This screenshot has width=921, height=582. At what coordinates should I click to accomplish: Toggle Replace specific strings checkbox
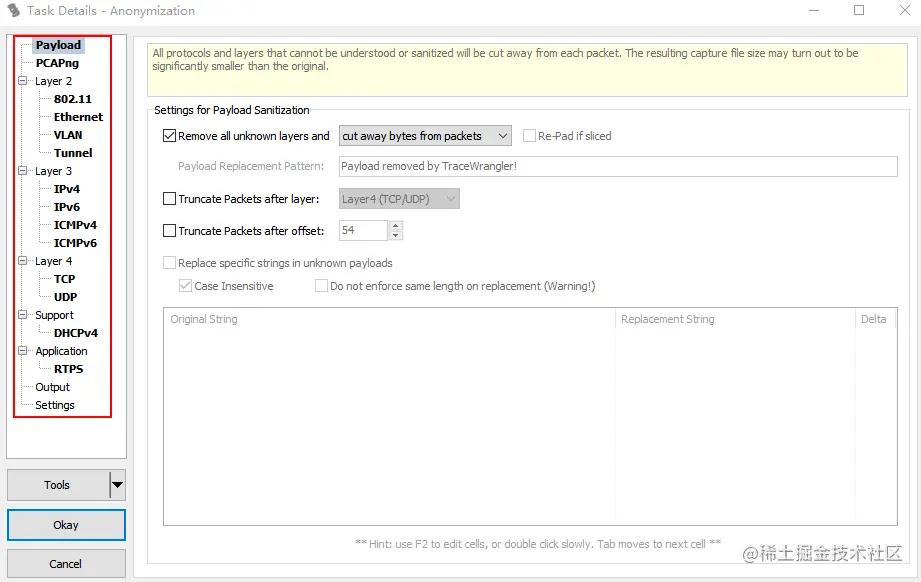pos(169,263)
